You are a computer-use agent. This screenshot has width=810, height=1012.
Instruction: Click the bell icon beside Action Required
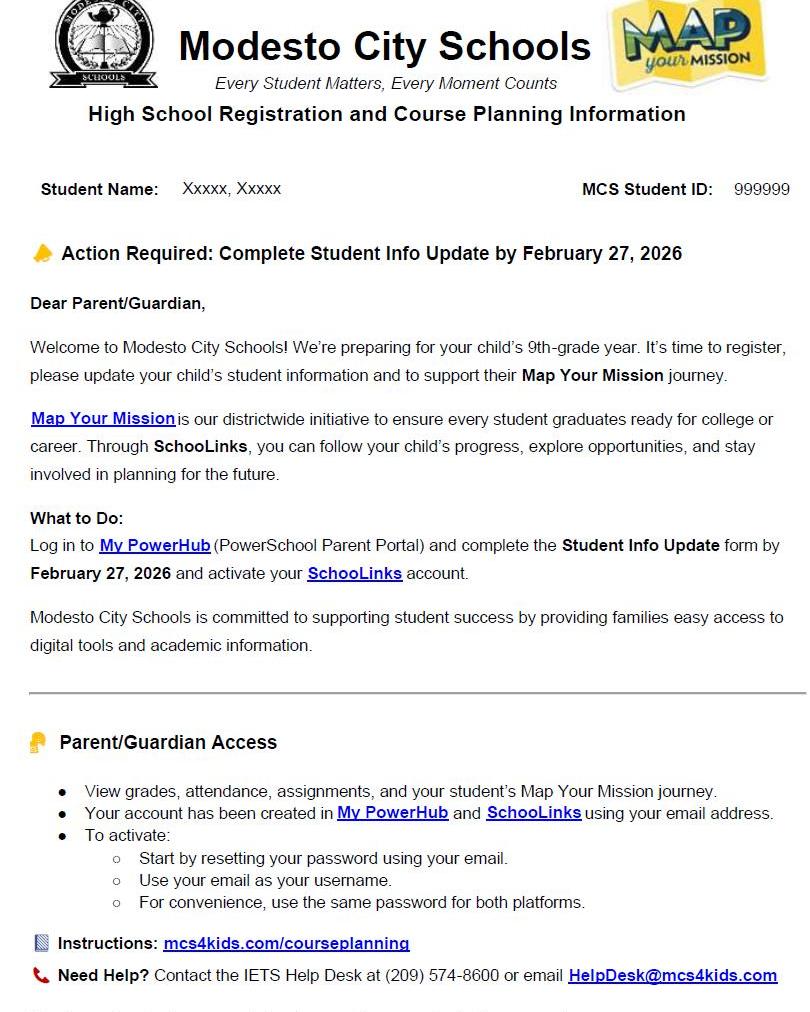pos(43,254)
